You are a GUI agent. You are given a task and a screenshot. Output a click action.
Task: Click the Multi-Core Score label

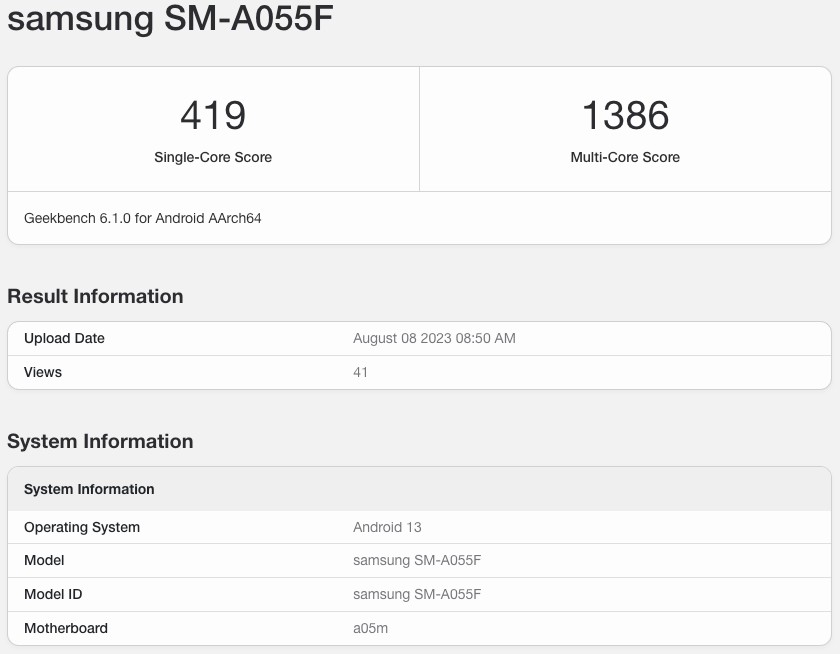coord(625,157)
